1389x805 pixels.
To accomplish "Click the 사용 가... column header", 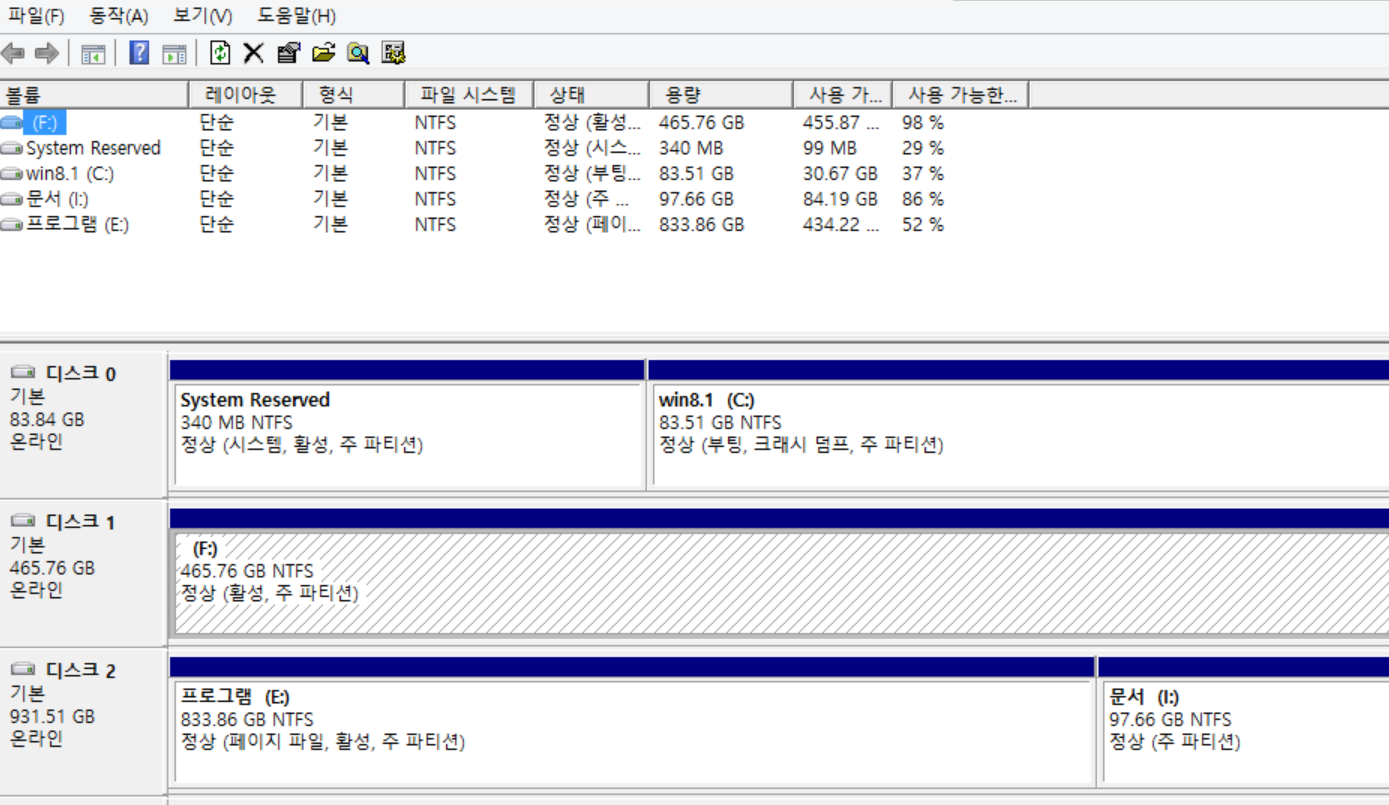I will pos(842,95).
